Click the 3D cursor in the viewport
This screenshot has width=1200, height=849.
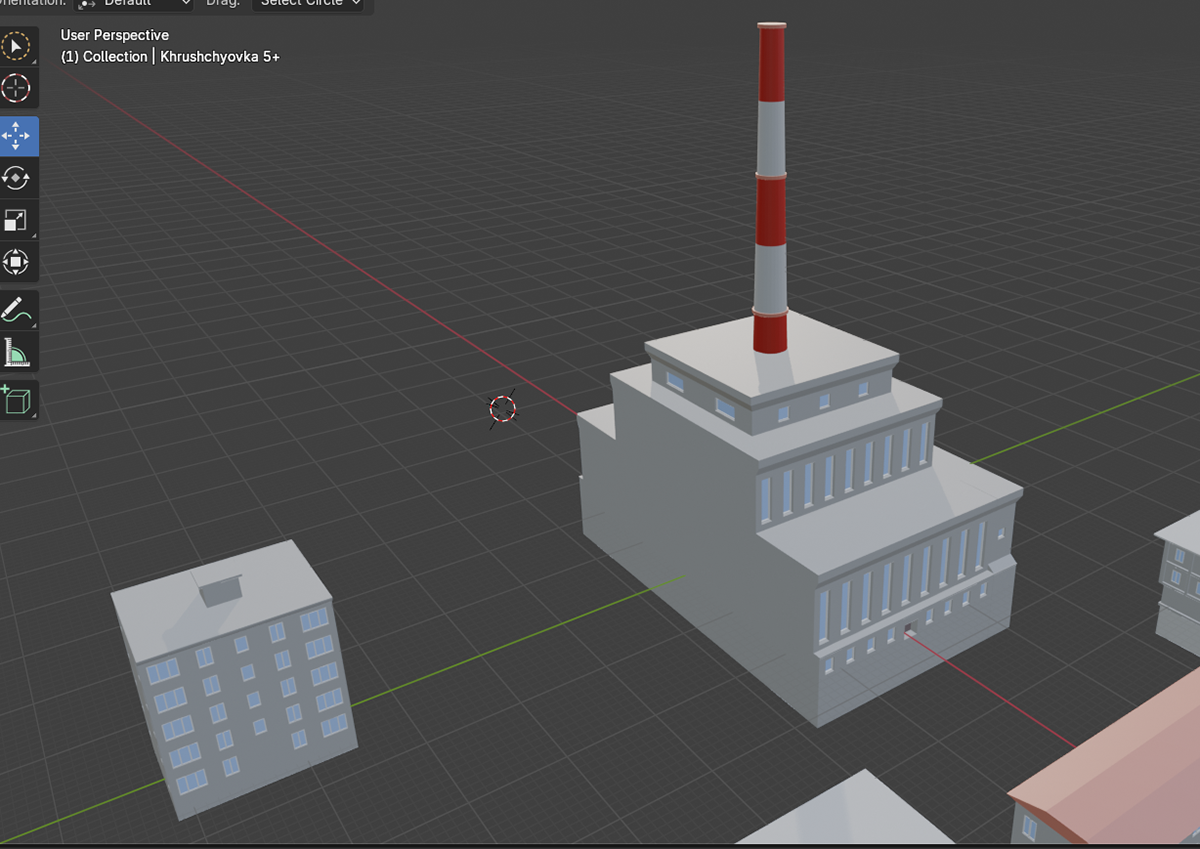click(x=502, y=408)
